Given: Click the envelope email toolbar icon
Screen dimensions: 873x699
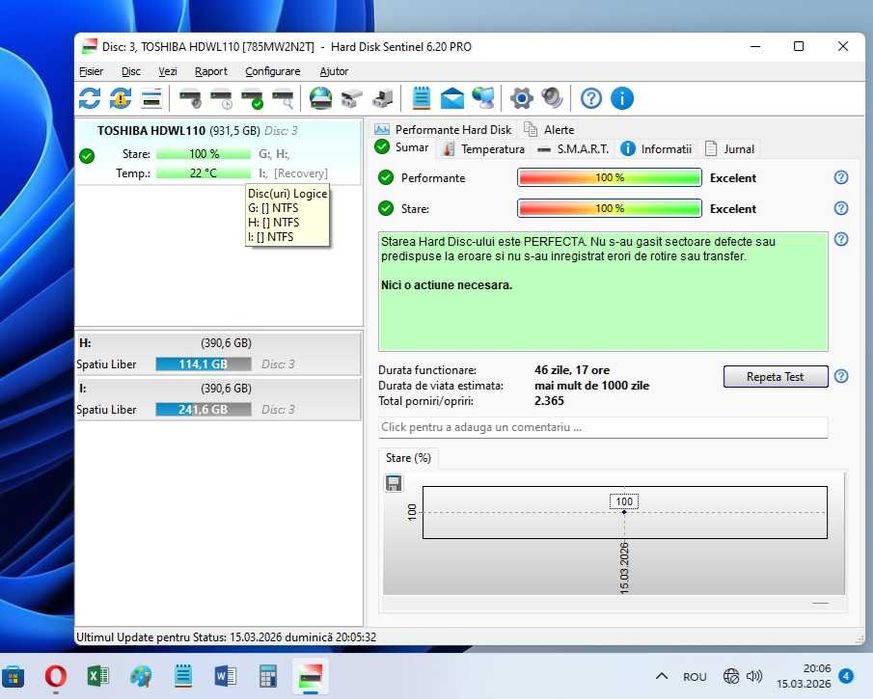Looking at the screenshot, I should pos(452,99).
